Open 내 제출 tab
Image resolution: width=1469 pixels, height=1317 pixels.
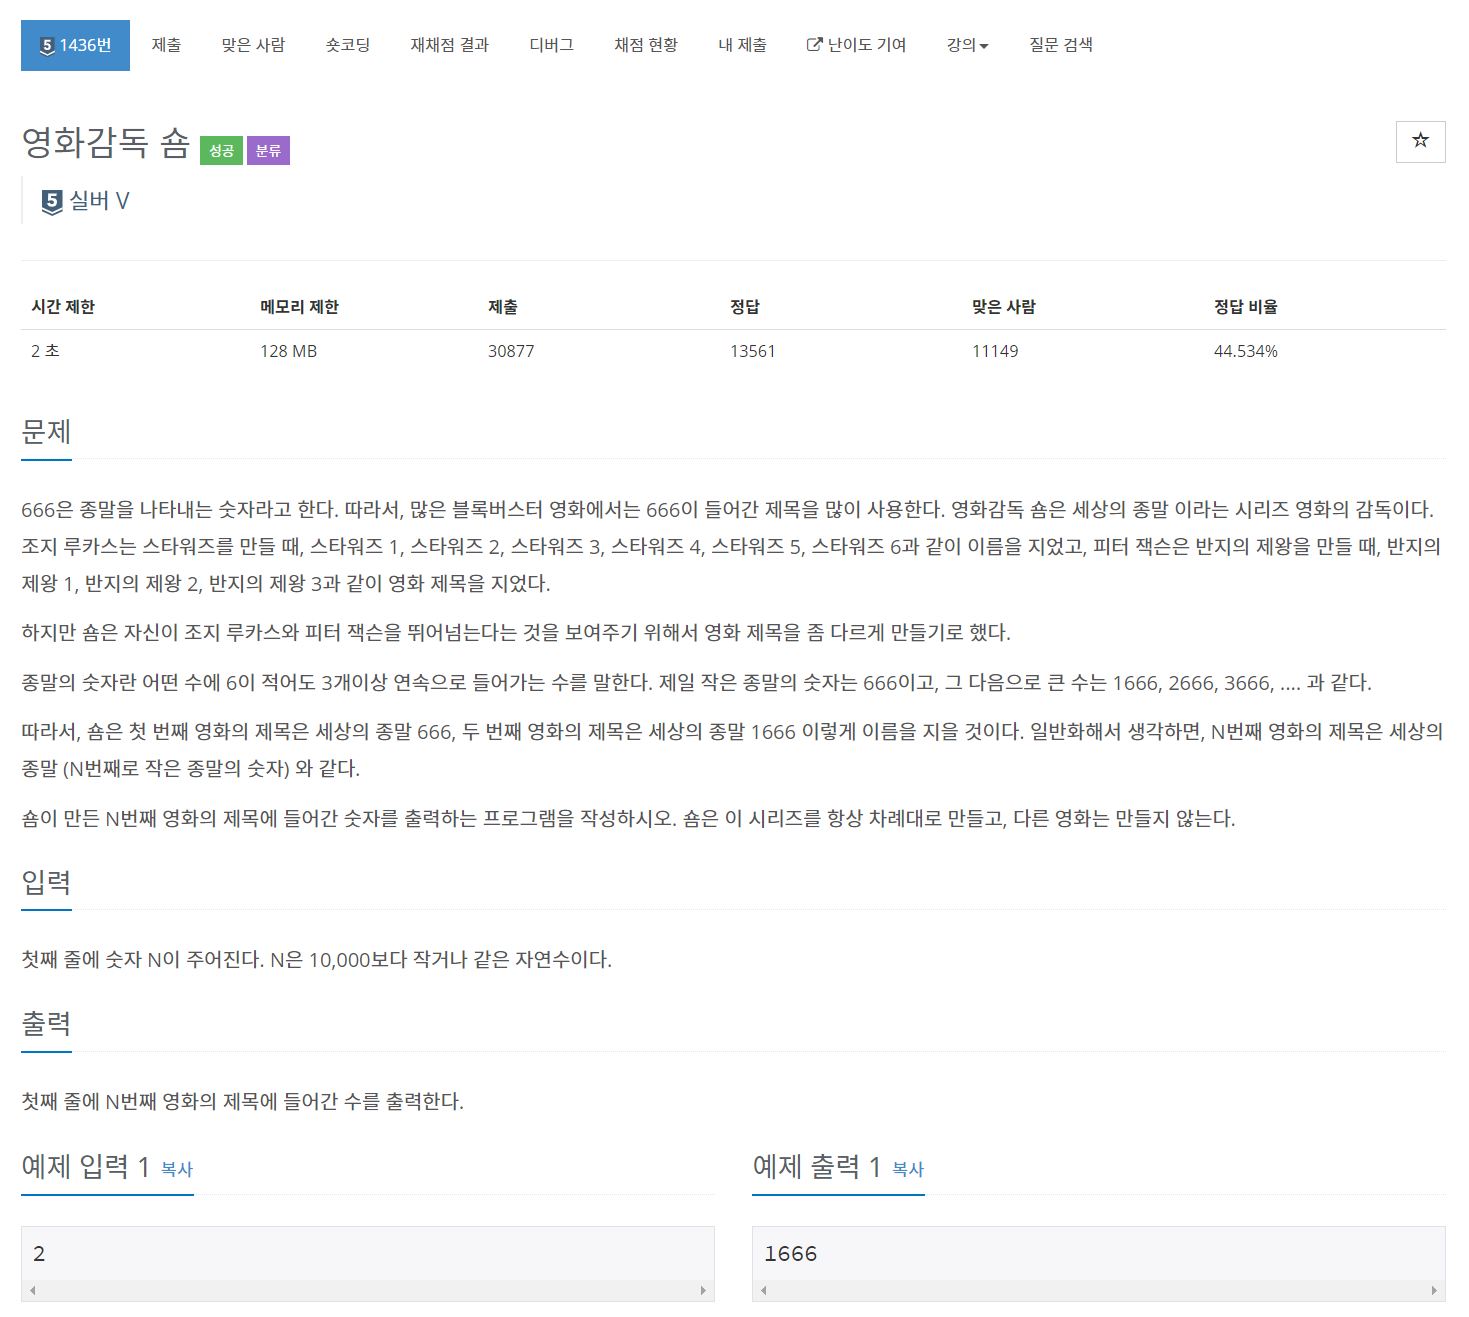(x=742, y=45)
